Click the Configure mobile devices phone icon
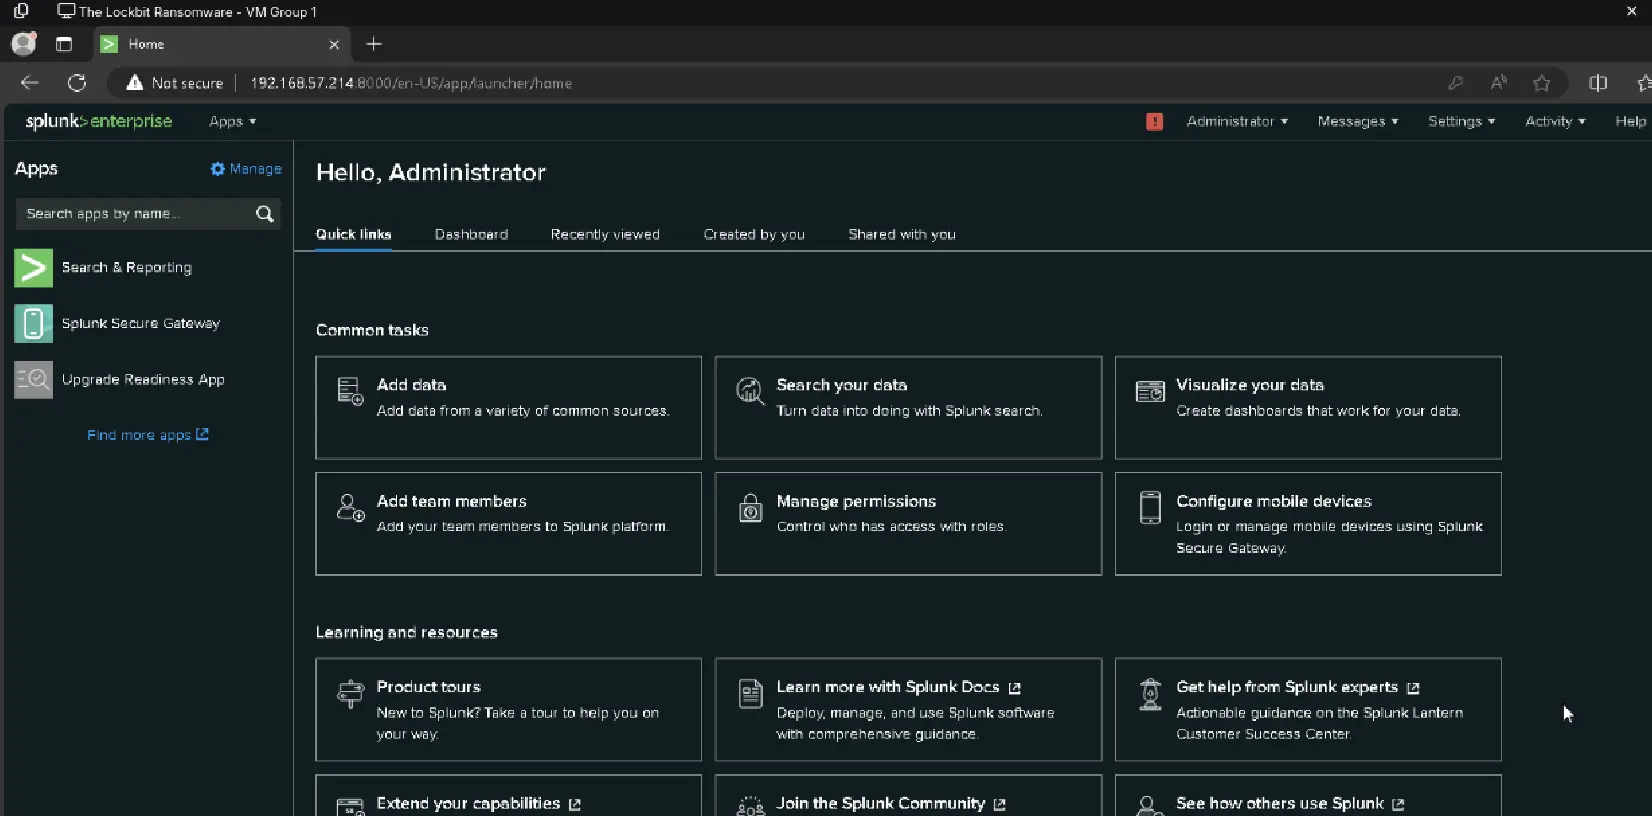The width and height of the screenshot is (1652, 816). pyautogui.click(x=1150, y=507)
